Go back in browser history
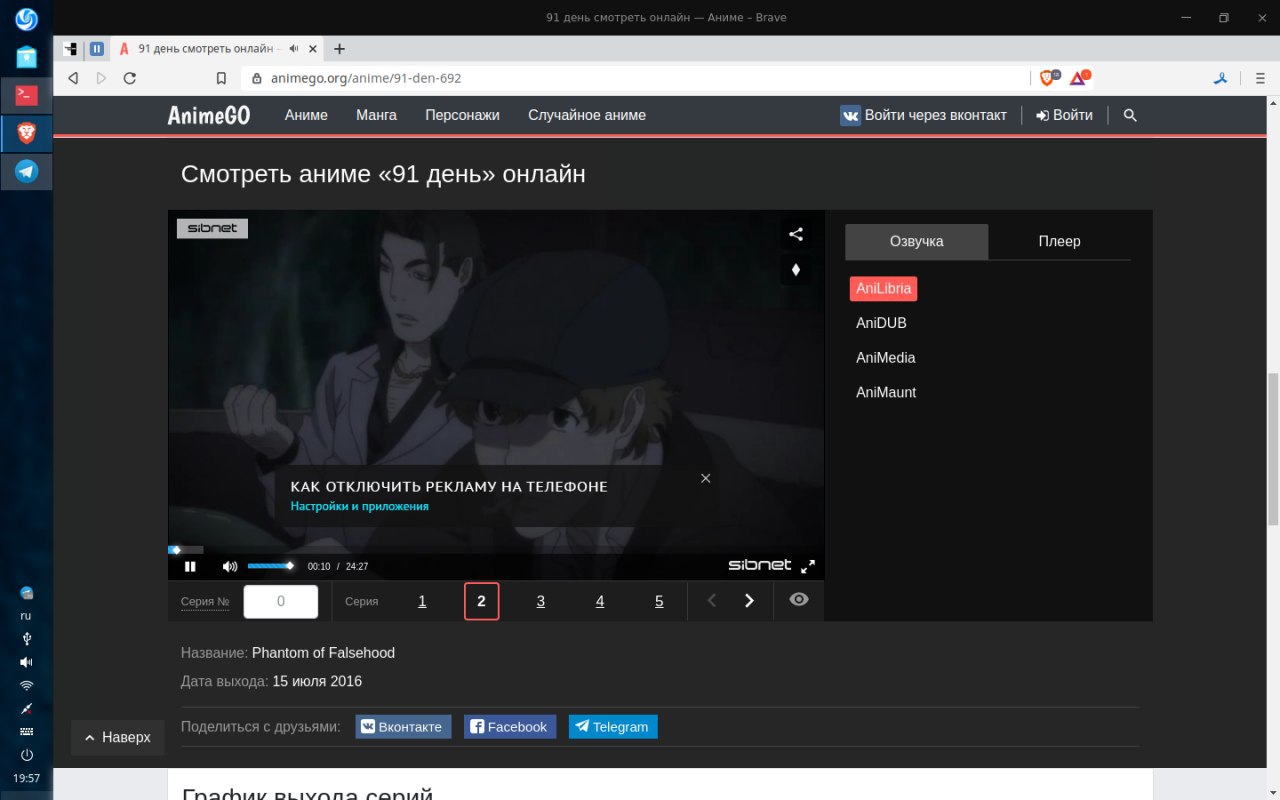Image resolution: width=1280 pixels, height=800 pixels. 73,78
